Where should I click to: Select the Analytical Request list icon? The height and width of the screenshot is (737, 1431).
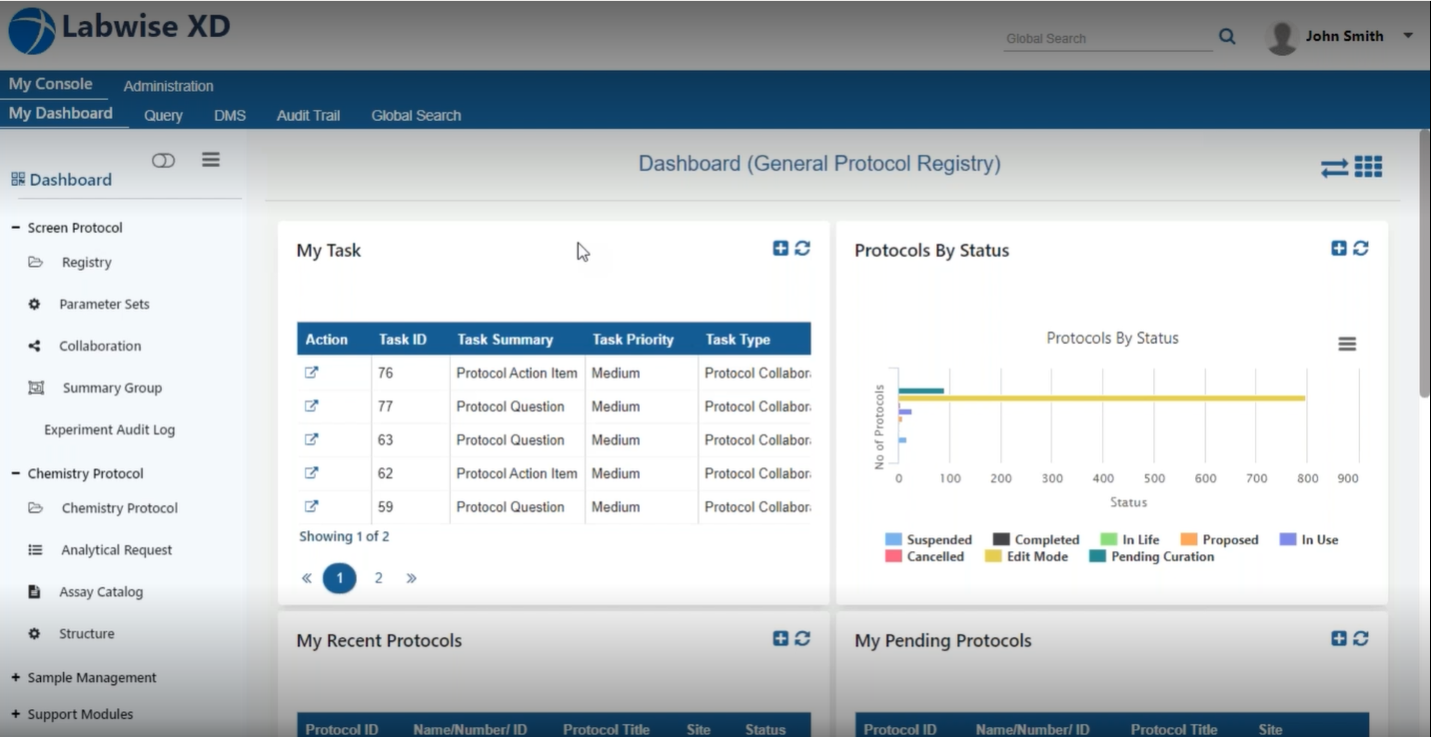tap(33, 550)
